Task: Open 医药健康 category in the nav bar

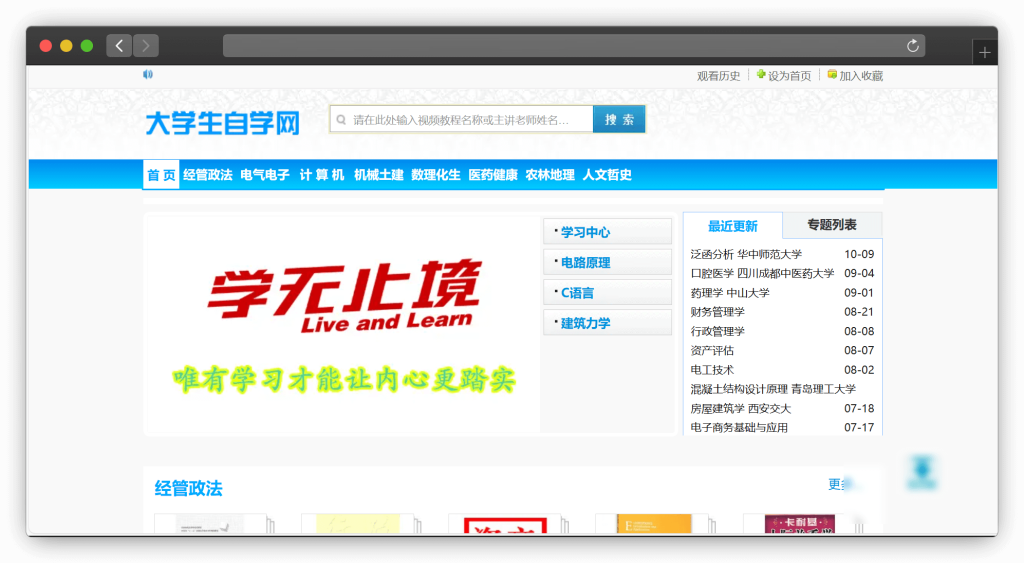Action: [x=493, y=175]
